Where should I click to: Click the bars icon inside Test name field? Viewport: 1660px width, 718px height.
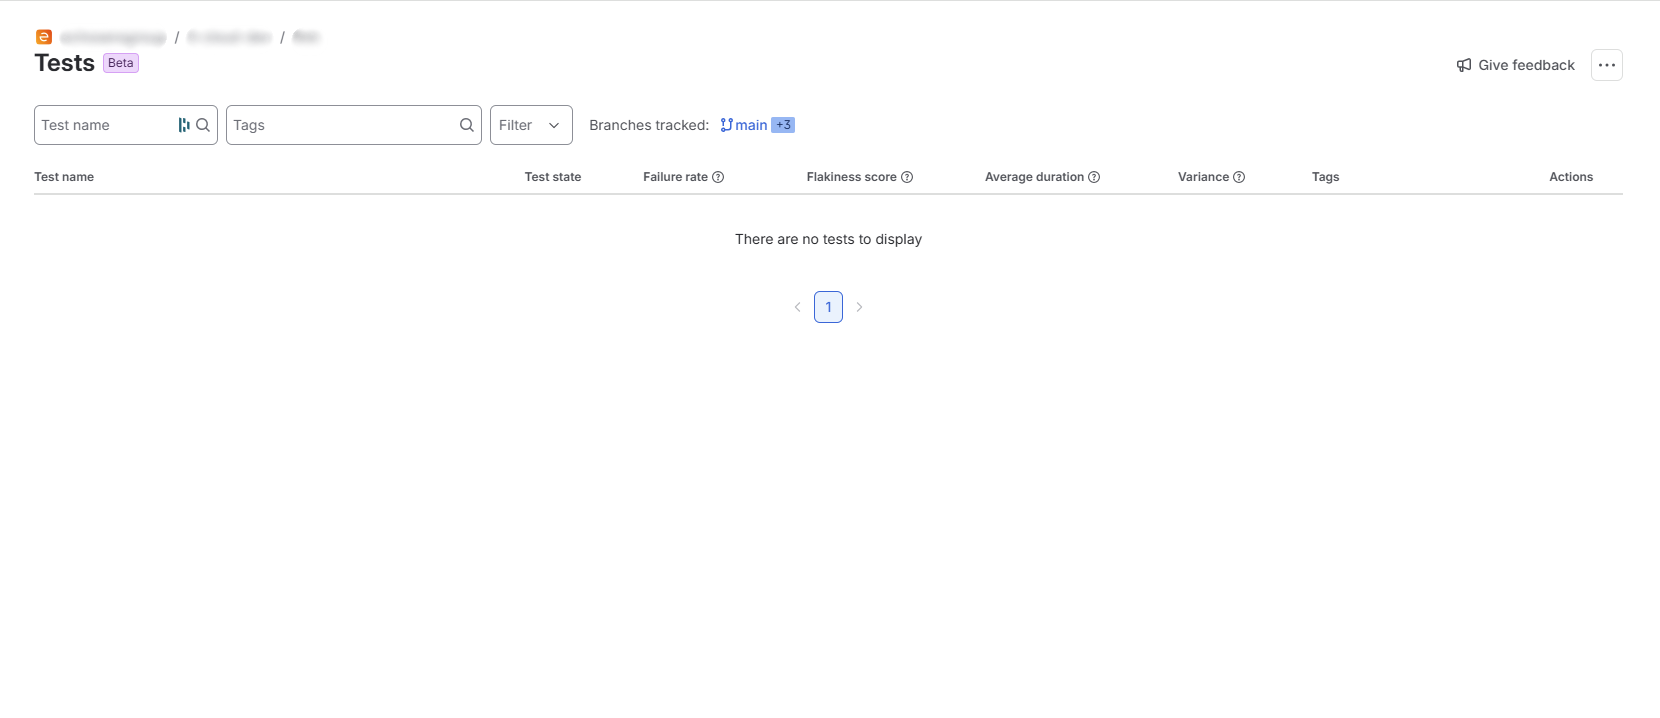[x=184, y=125]
